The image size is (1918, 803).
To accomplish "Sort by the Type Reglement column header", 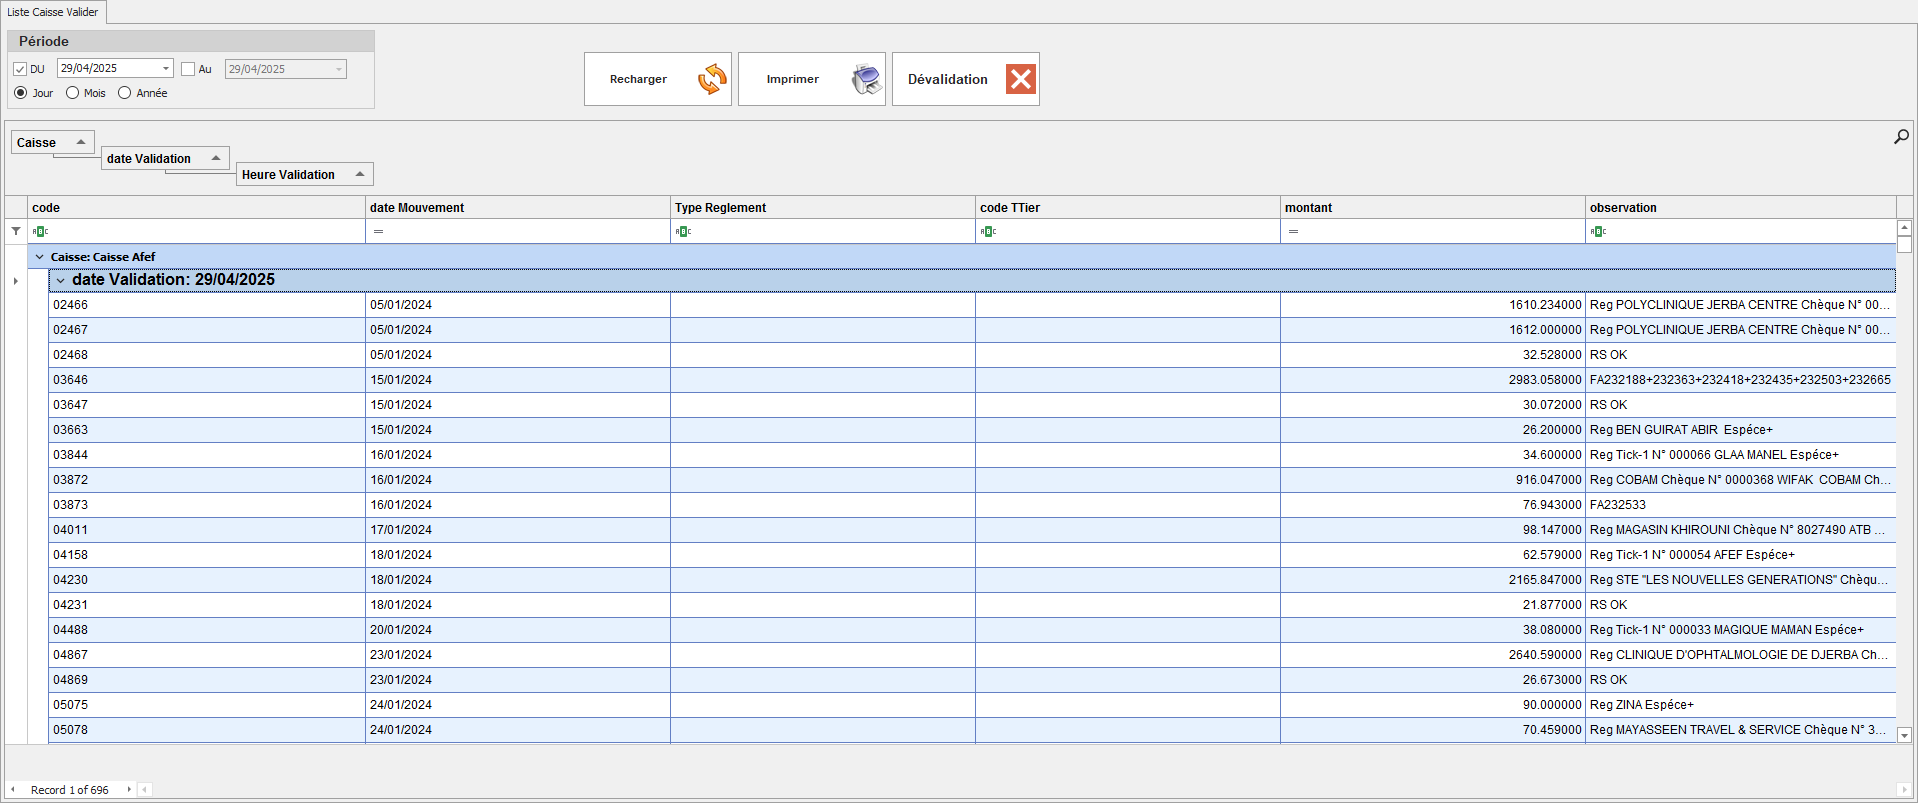I will pyautogui.click(x=820, y=208).
